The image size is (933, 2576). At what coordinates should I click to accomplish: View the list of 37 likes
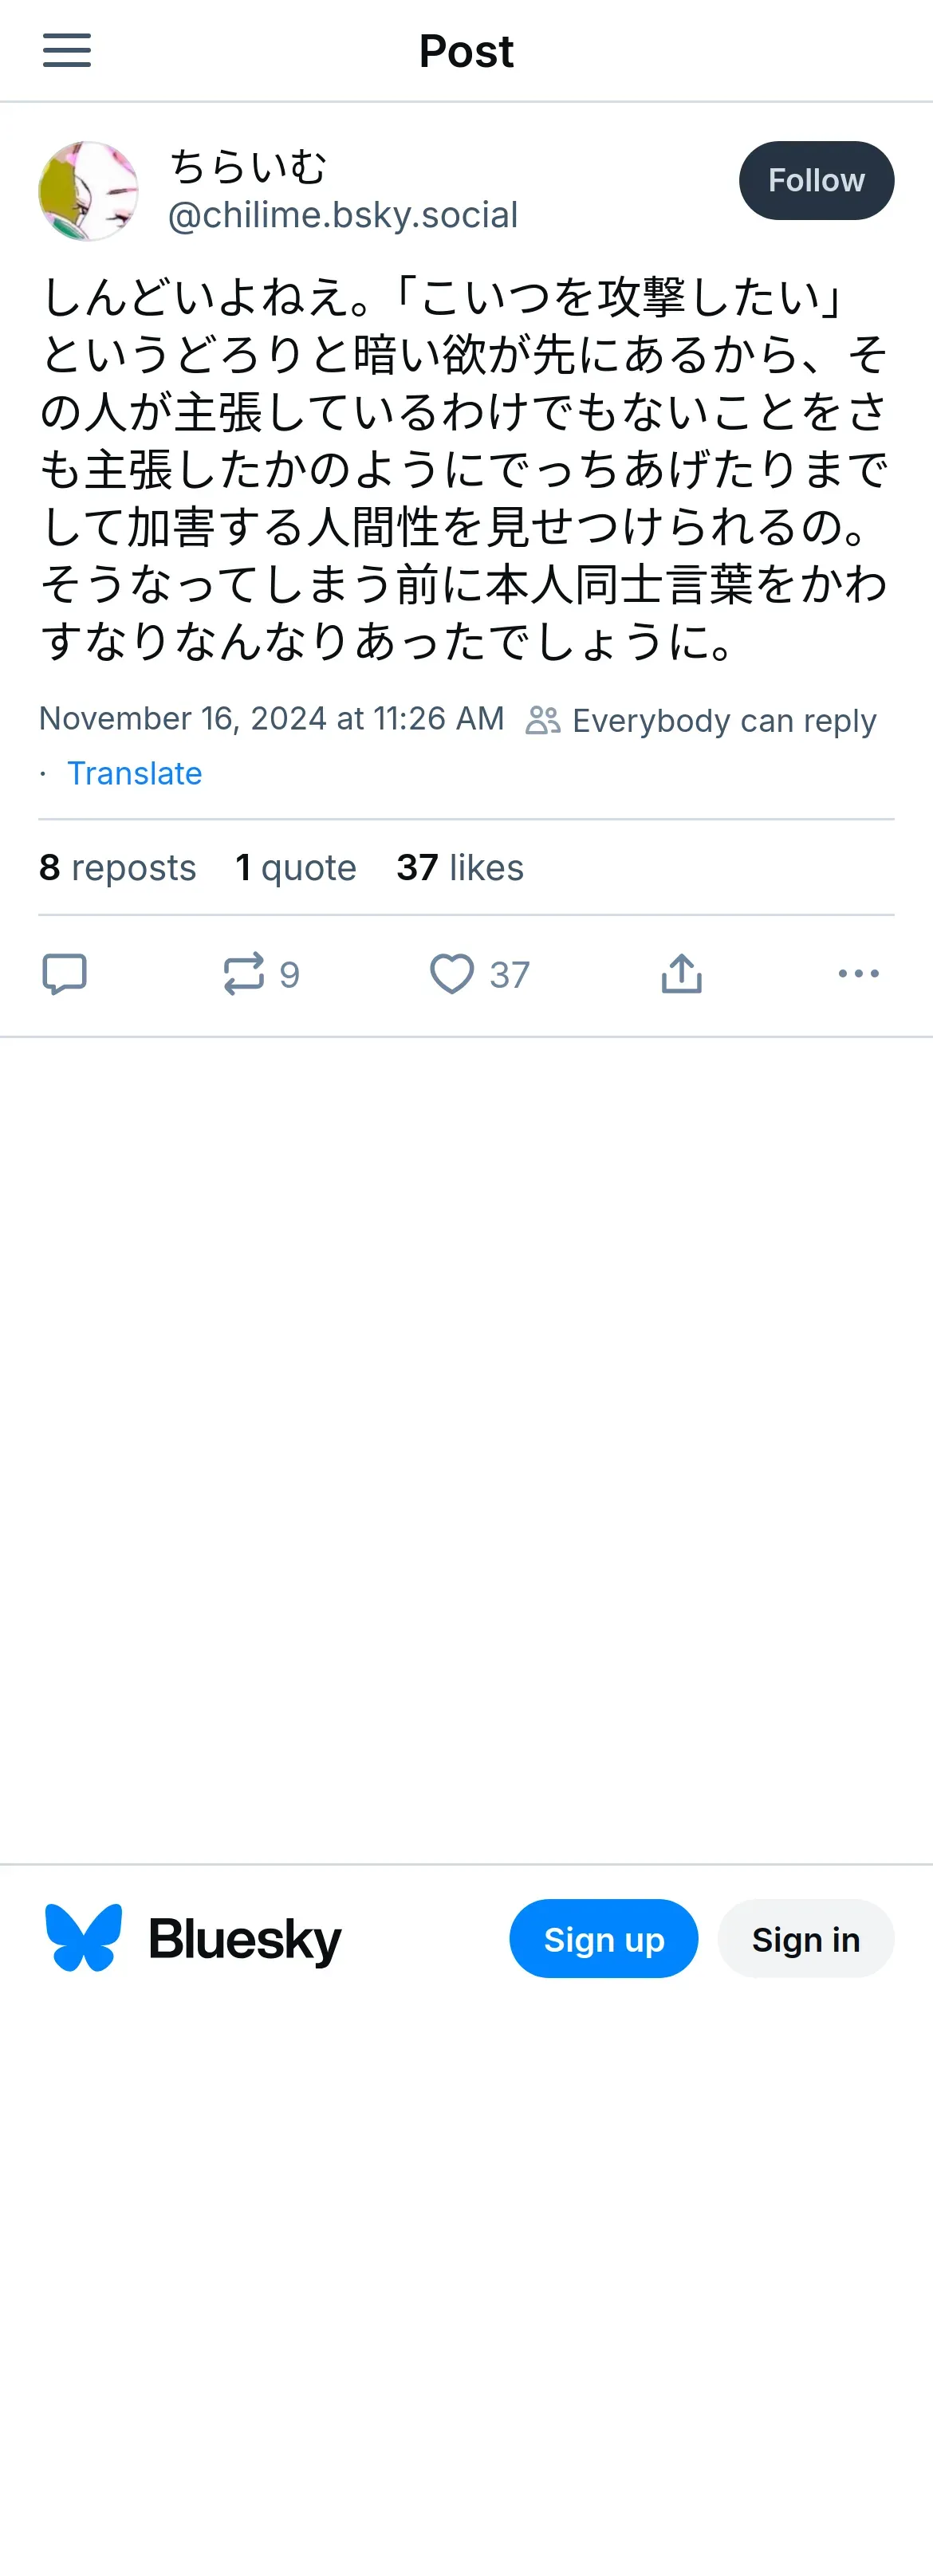tap(460, 867)
